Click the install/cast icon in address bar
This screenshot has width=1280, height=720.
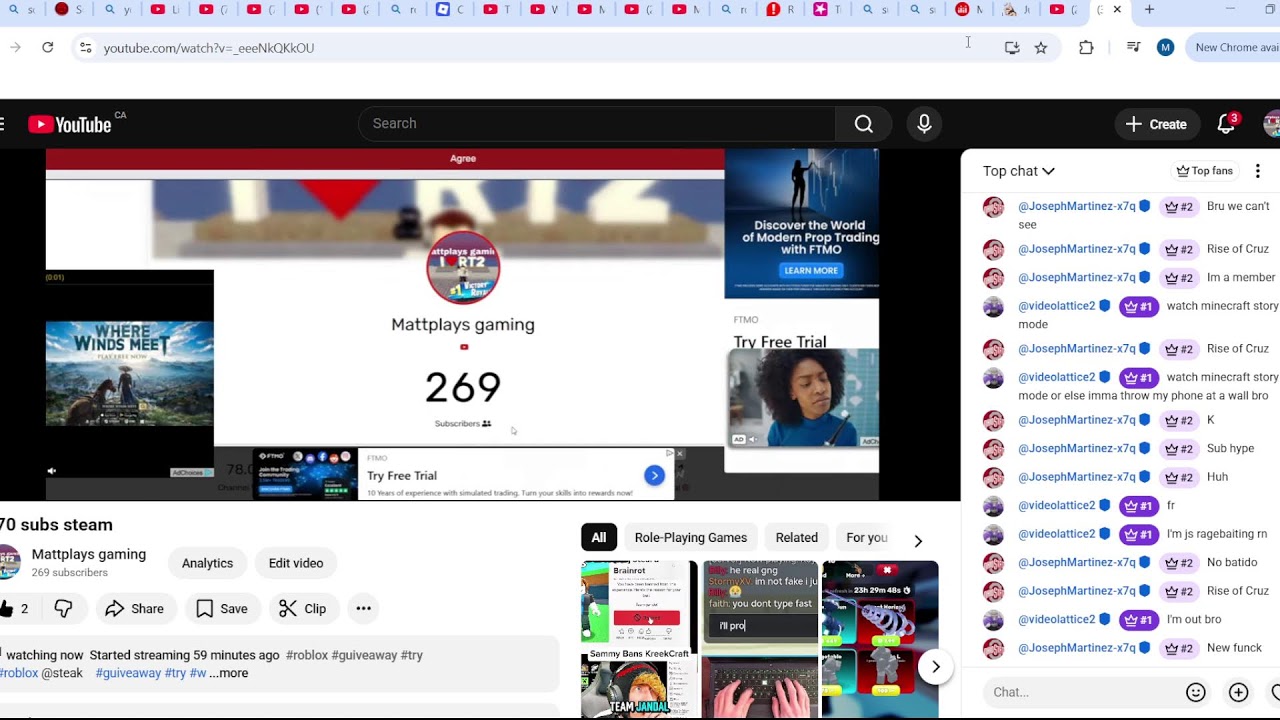coord(1012,47)
